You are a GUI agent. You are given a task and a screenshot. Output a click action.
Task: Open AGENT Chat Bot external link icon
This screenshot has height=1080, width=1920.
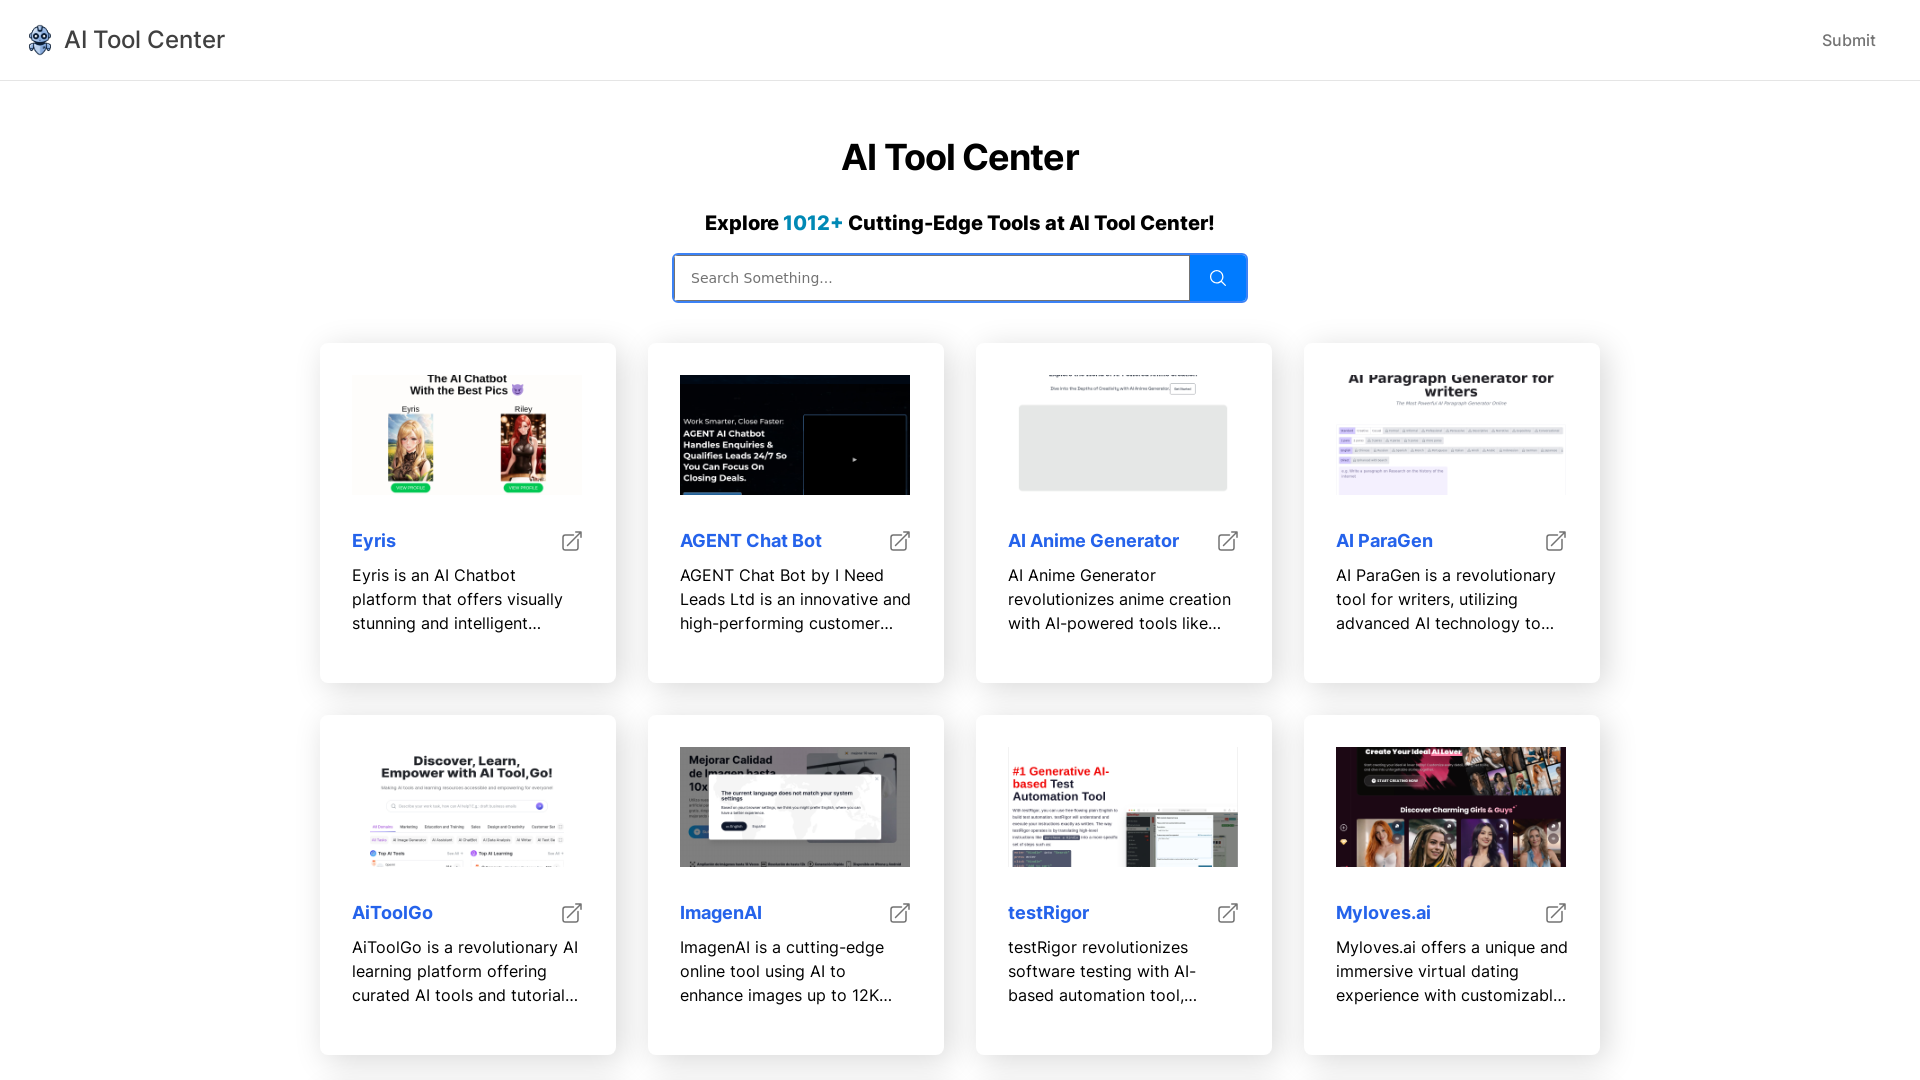point(900,541)
